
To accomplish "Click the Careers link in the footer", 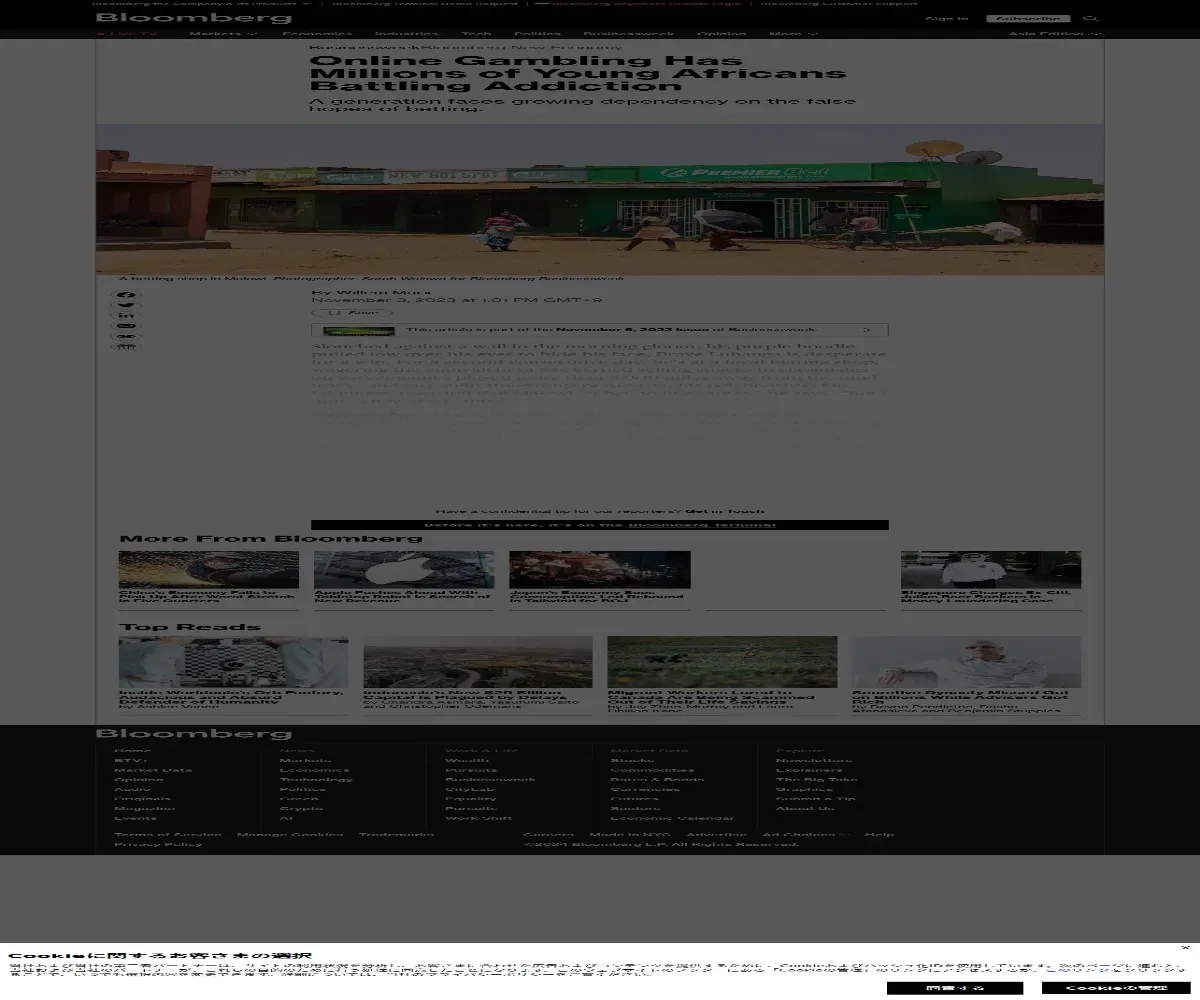I will pyautogui.click(x=548, y=835).
